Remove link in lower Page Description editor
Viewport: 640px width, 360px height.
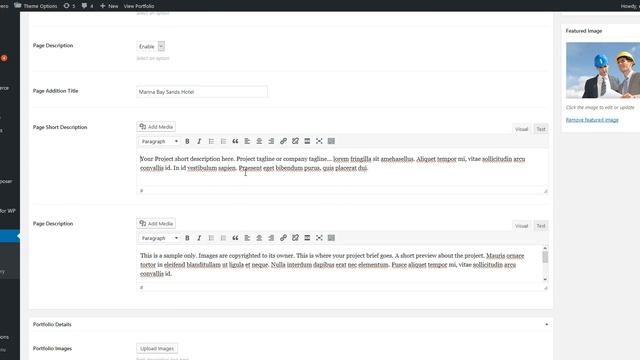point(295,238)
